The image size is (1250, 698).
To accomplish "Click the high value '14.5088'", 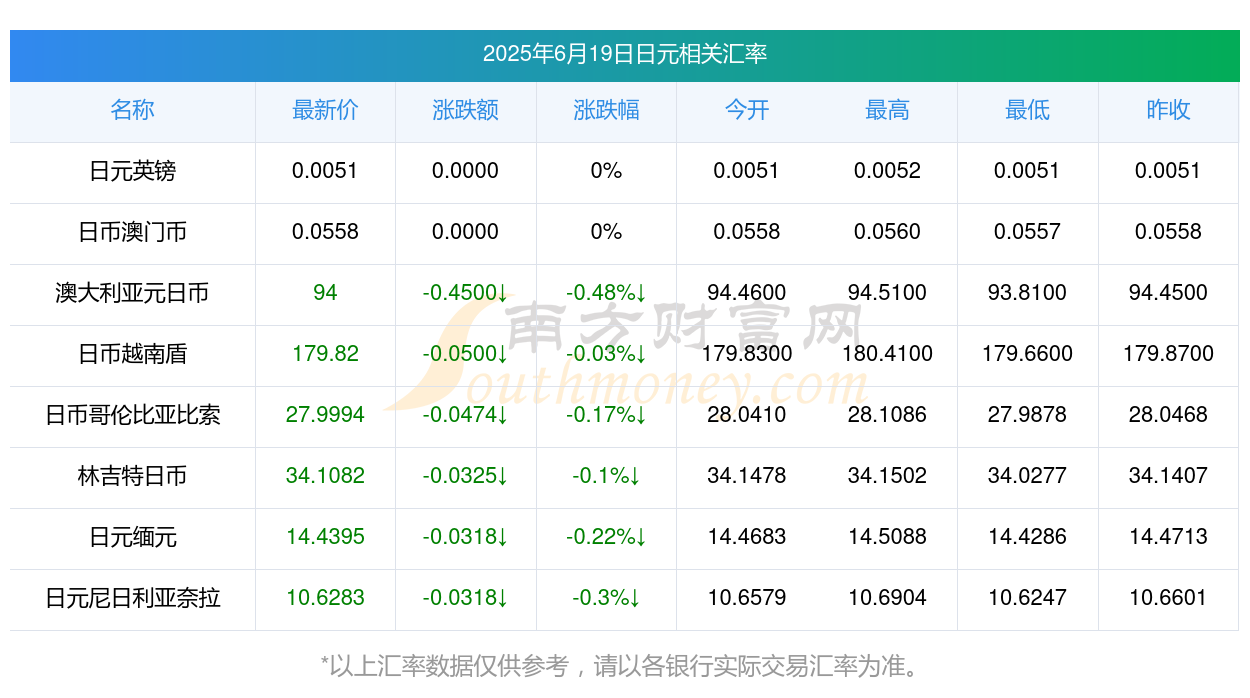I will (887, 537).
